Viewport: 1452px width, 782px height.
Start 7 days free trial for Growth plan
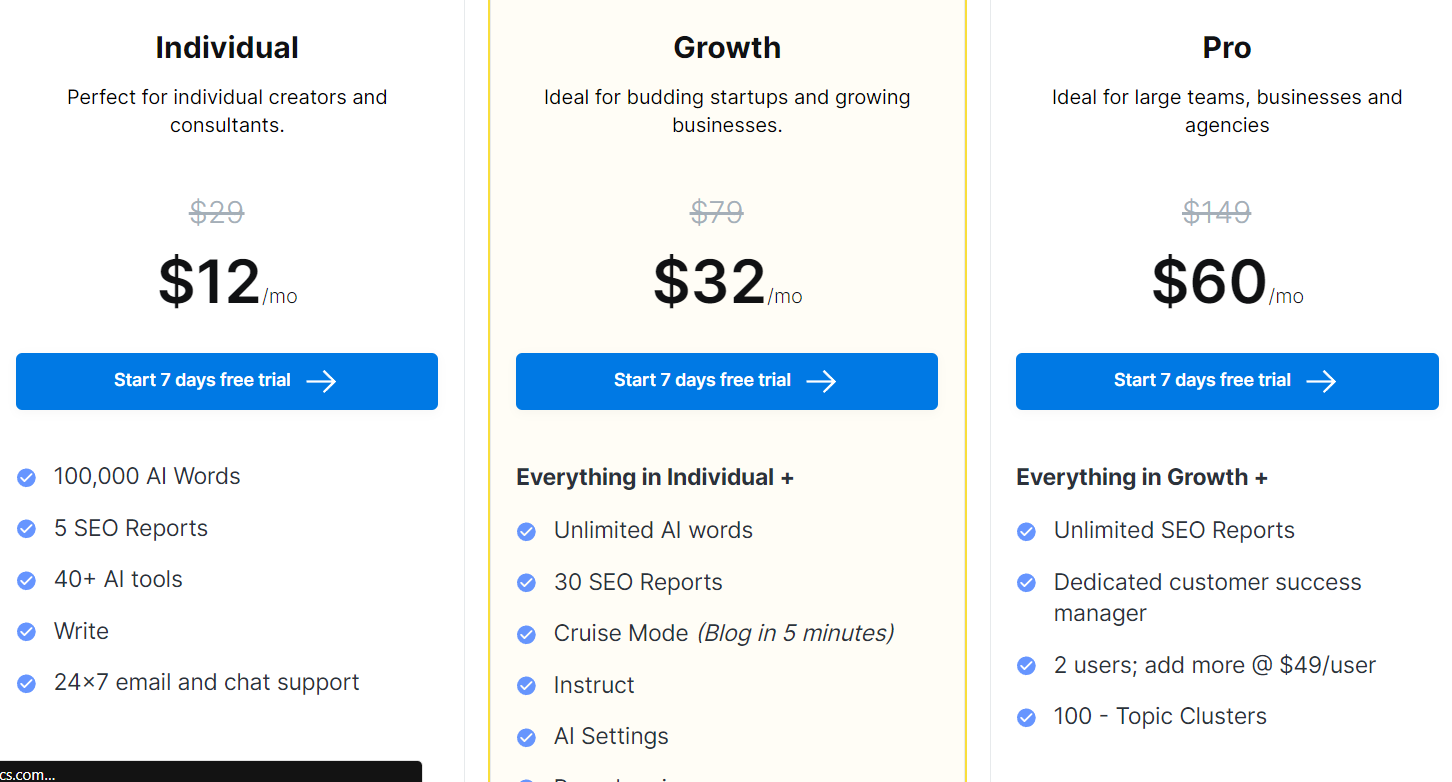coord(727,381)
